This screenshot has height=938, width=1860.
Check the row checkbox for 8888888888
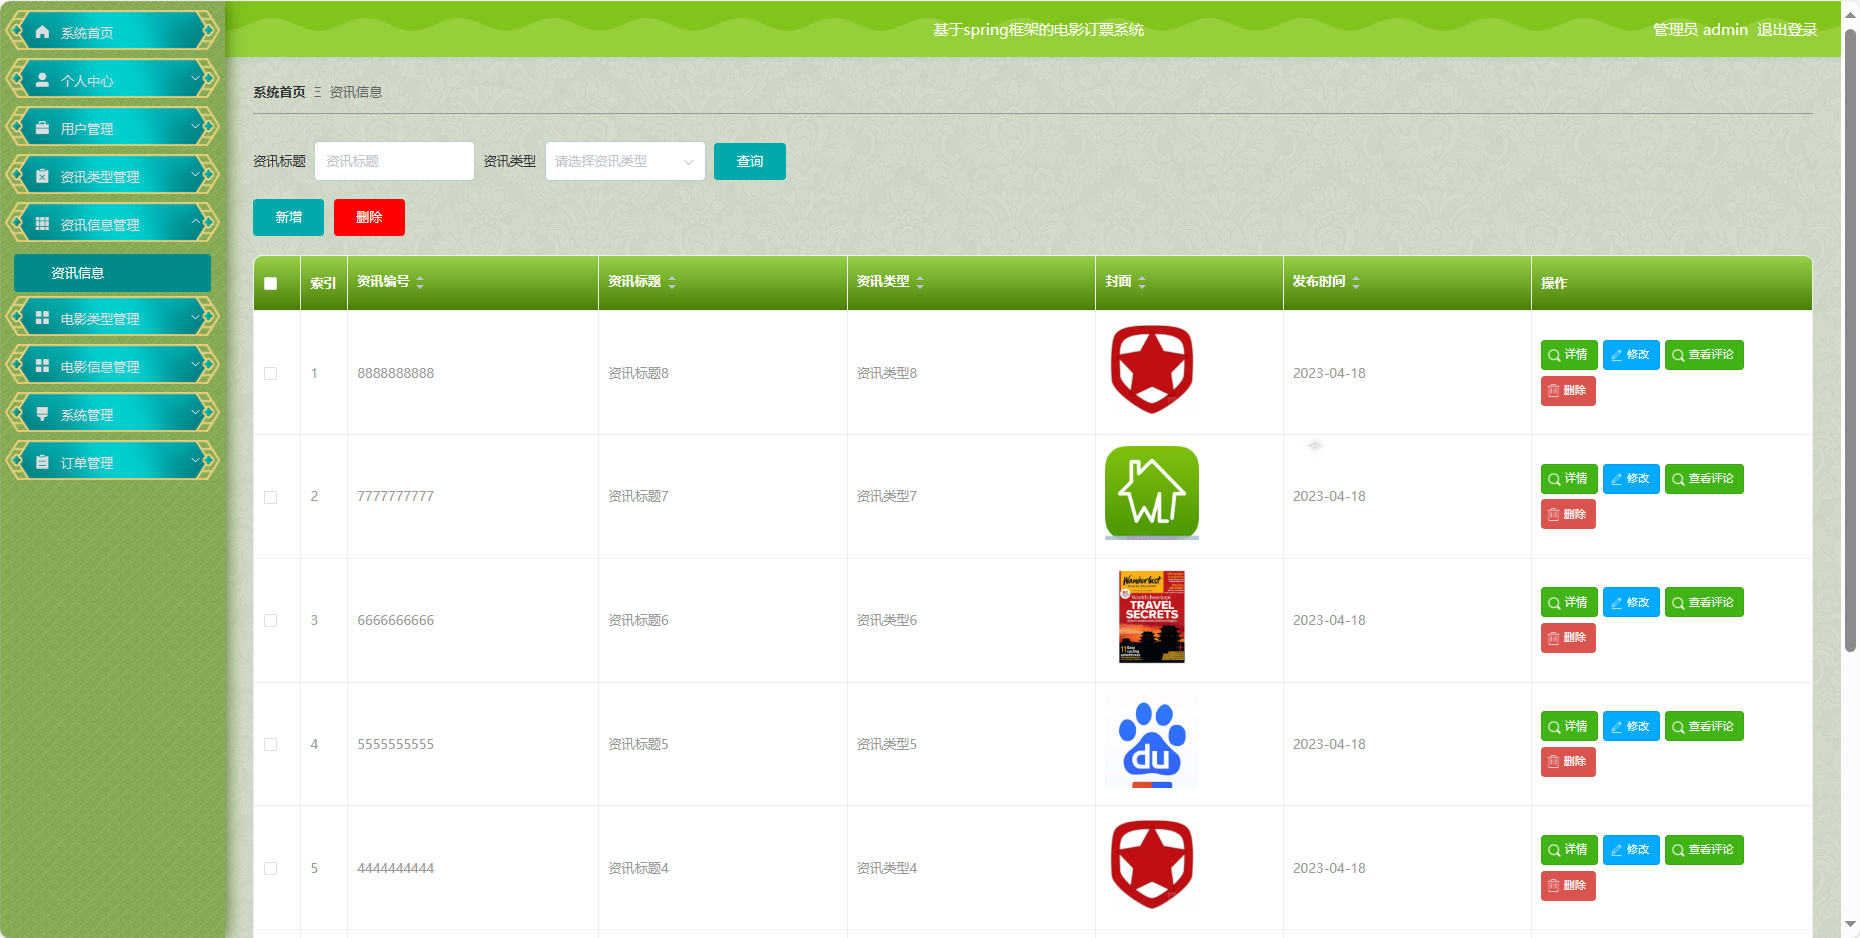[x=270, y=373]
